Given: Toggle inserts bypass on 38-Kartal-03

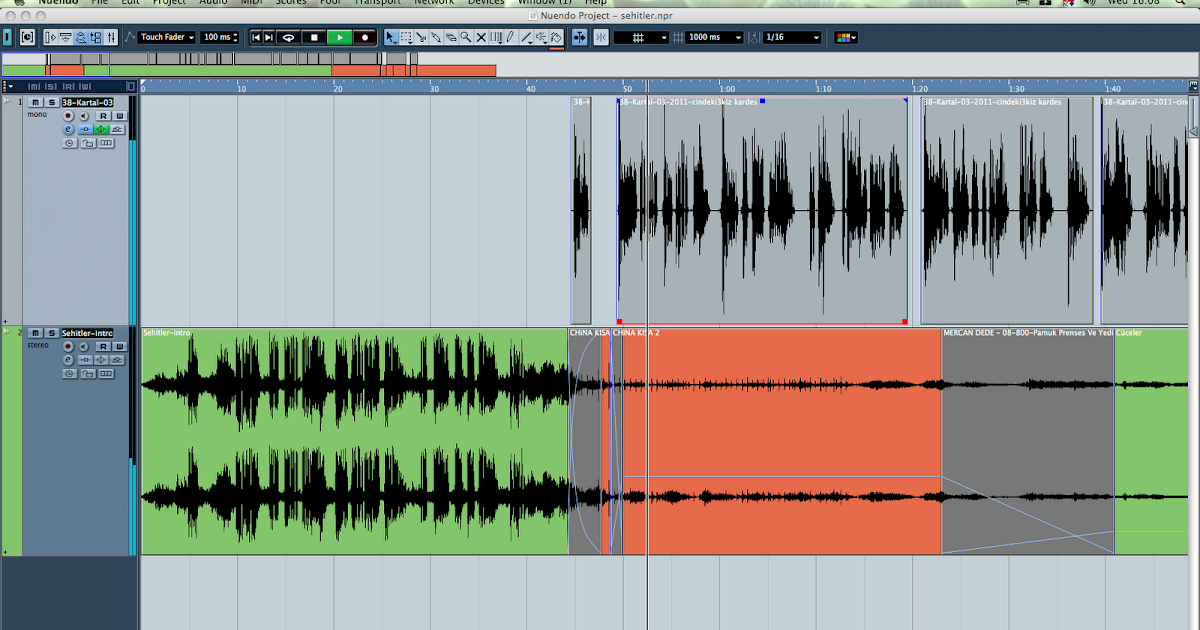Looking at the screenshot, I should pyautogui.click(x=85, y=129).
